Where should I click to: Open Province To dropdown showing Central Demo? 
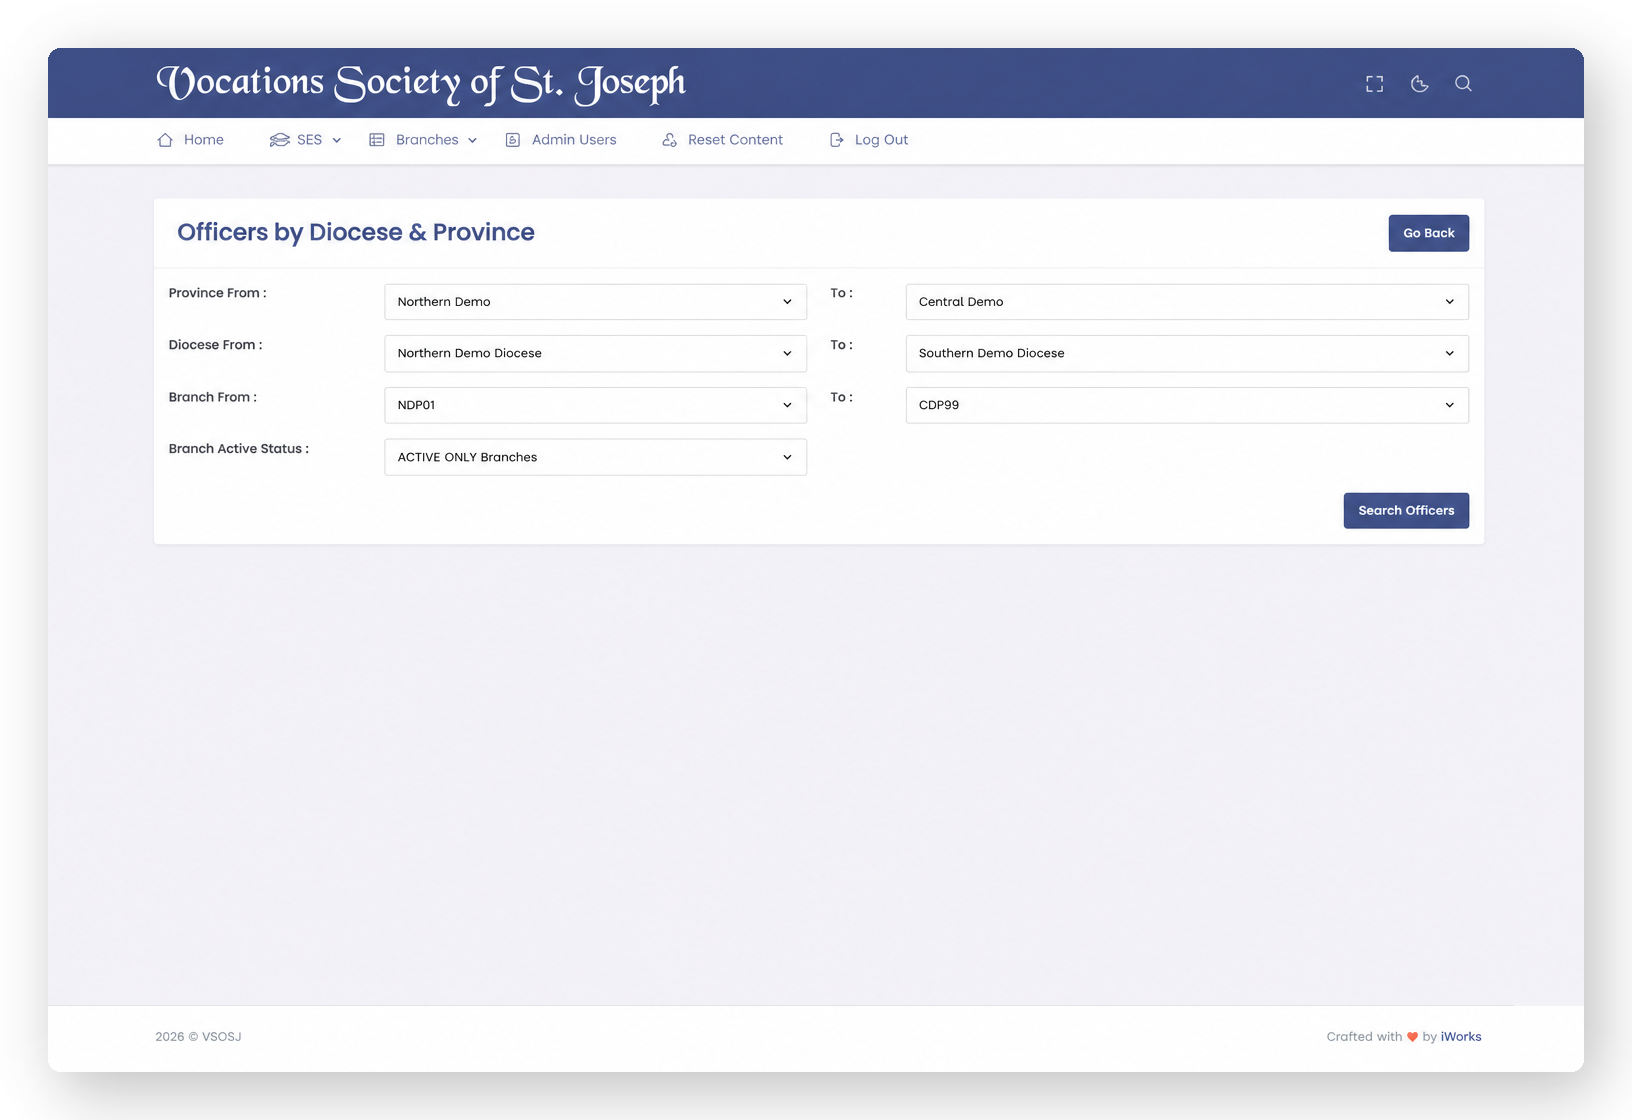[x=1187, y=302]
